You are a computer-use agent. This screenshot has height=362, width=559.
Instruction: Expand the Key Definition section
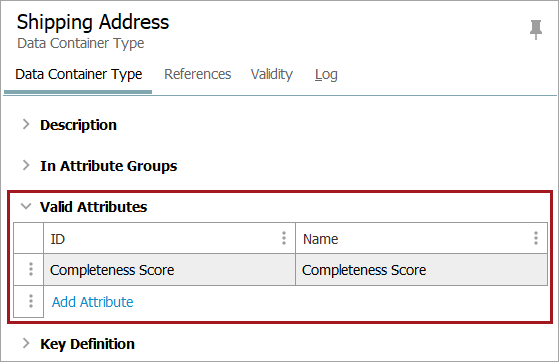tap(26, 343)
